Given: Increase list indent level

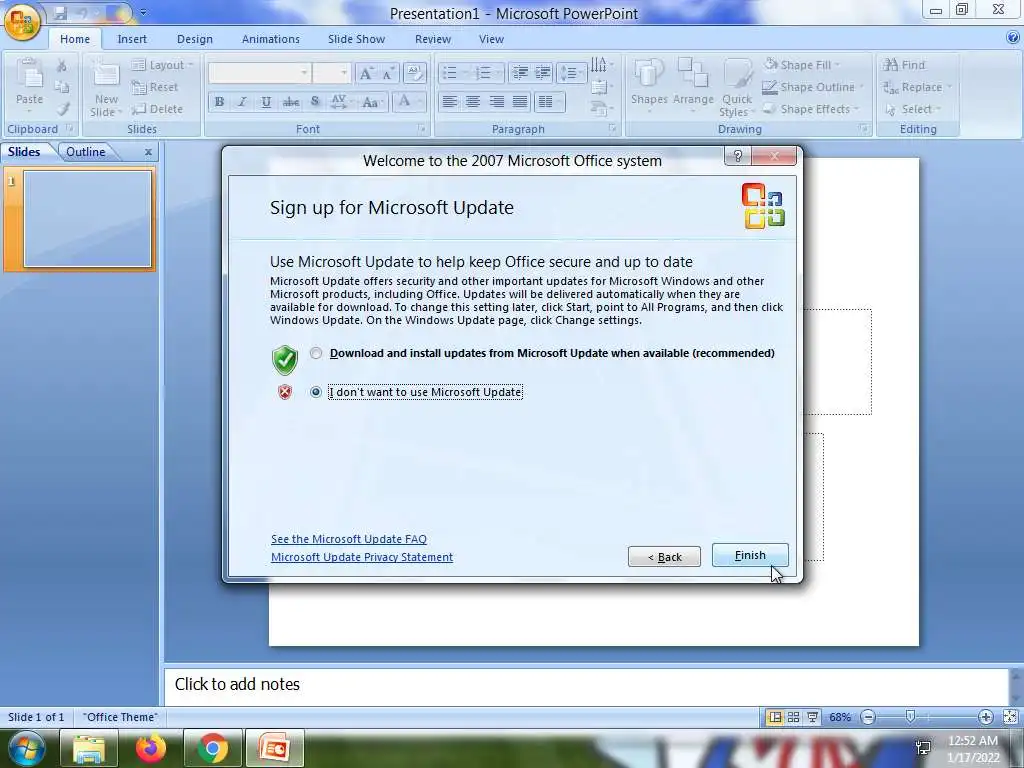Looking at the screenshot, I should click(x=543, y=72).
